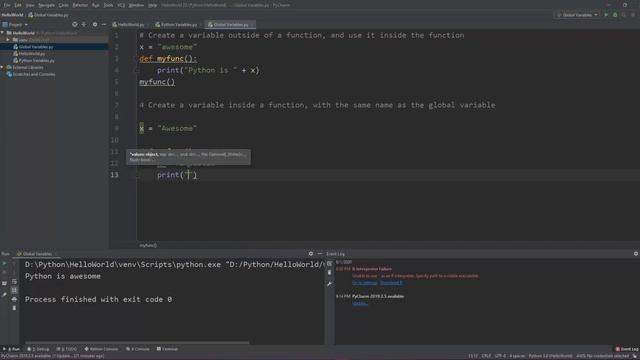This screenshot has width=640, height=360.
Task: Click the Update link in Event Log
Action: tap(360, 303)
